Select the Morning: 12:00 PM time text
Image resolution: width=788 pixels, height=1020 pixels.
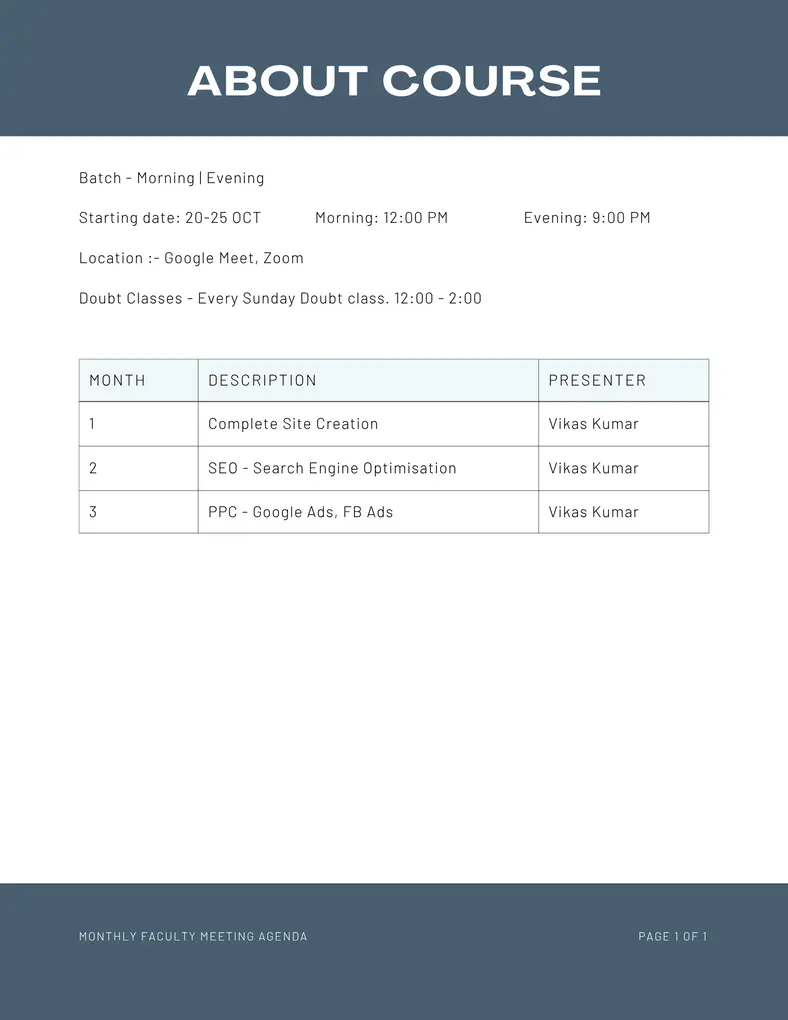[381, 218]
